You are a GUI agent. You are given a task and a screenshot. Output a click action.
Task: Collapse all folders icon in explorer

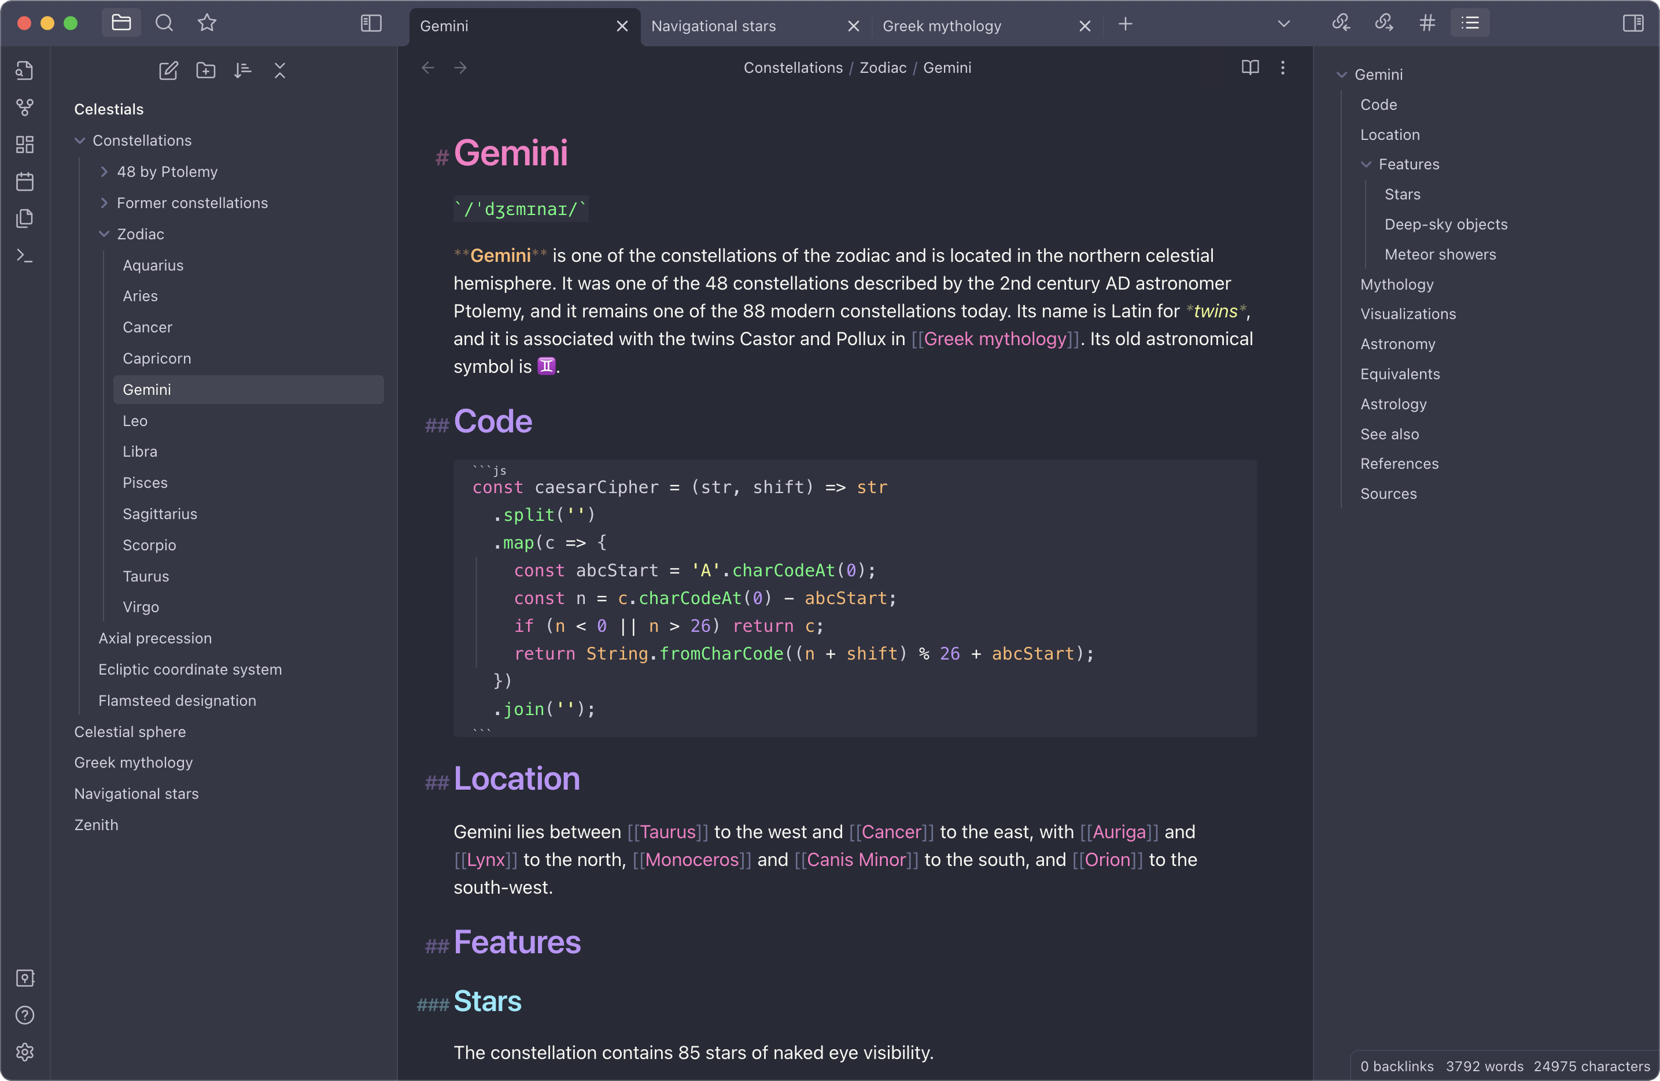pyautogui.click(x=280, y=70)
